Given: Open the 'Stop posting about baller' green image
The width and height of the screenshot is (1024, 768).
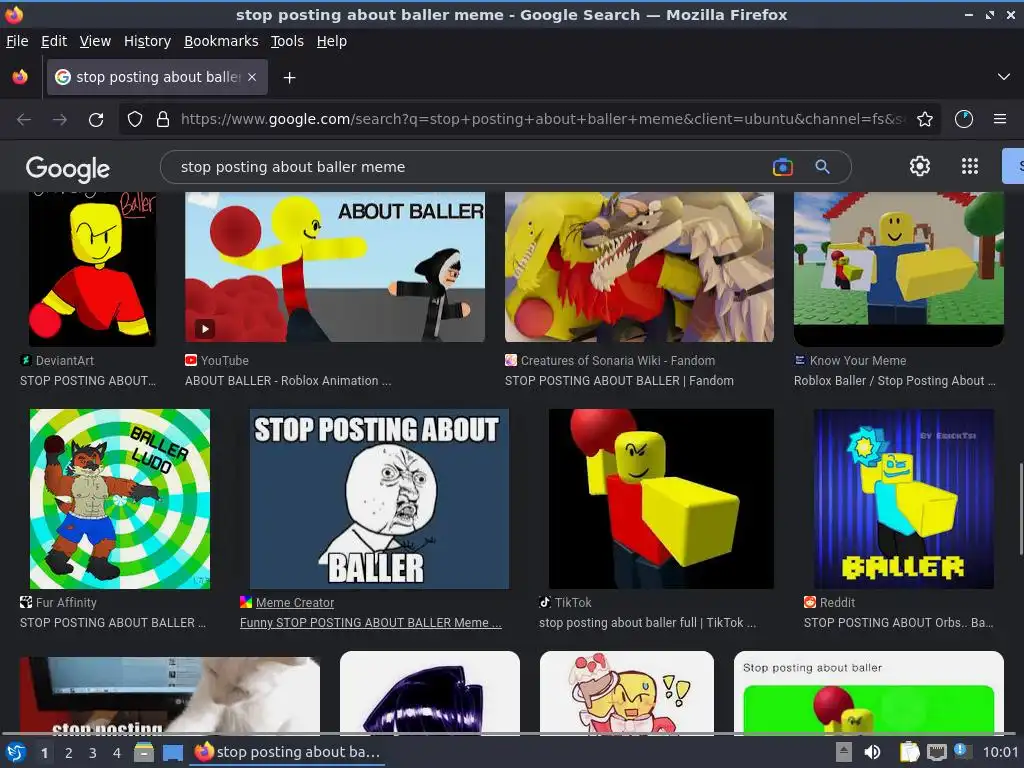Looking at the screenshot, I should 869,692.
